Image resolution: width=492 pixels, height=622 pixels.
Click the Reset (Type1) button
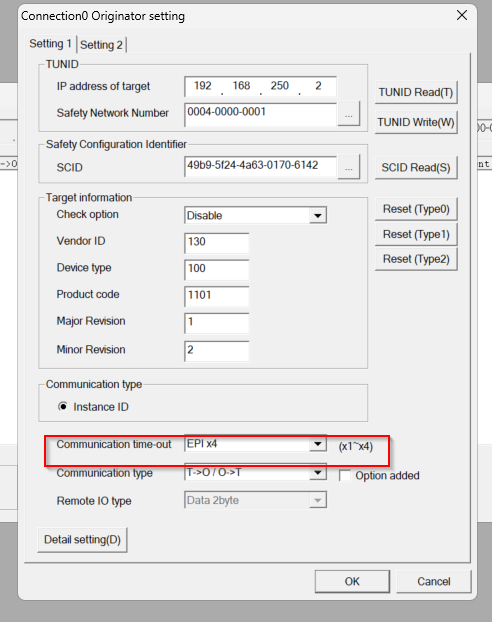416,234
